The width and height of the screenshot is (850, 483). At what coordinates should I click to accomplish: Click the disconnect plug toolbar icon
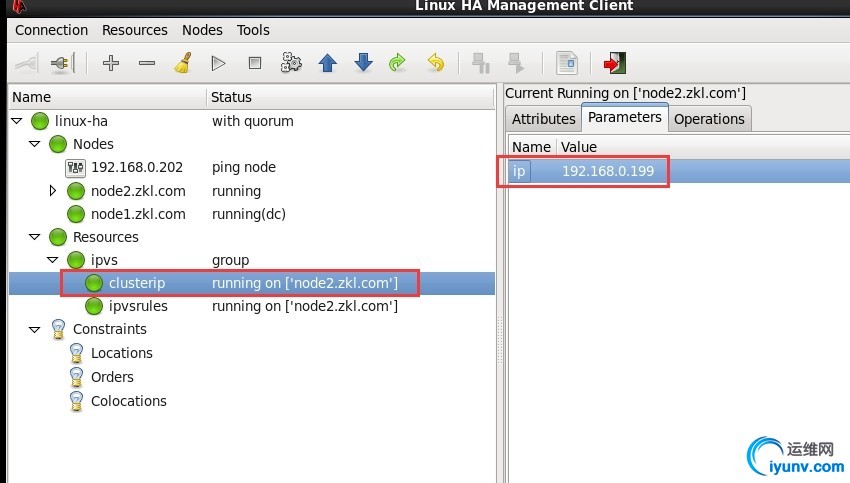[x=63, y=63]
